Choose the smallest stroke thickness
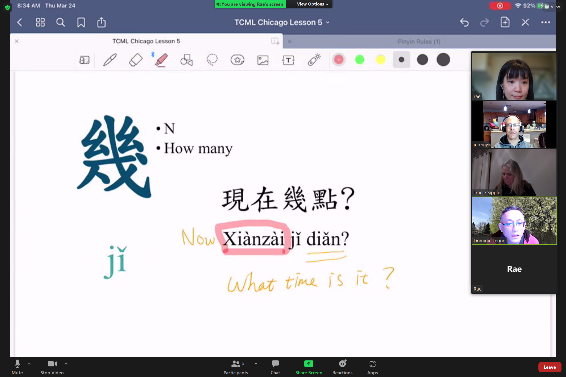 coord(401,60)
